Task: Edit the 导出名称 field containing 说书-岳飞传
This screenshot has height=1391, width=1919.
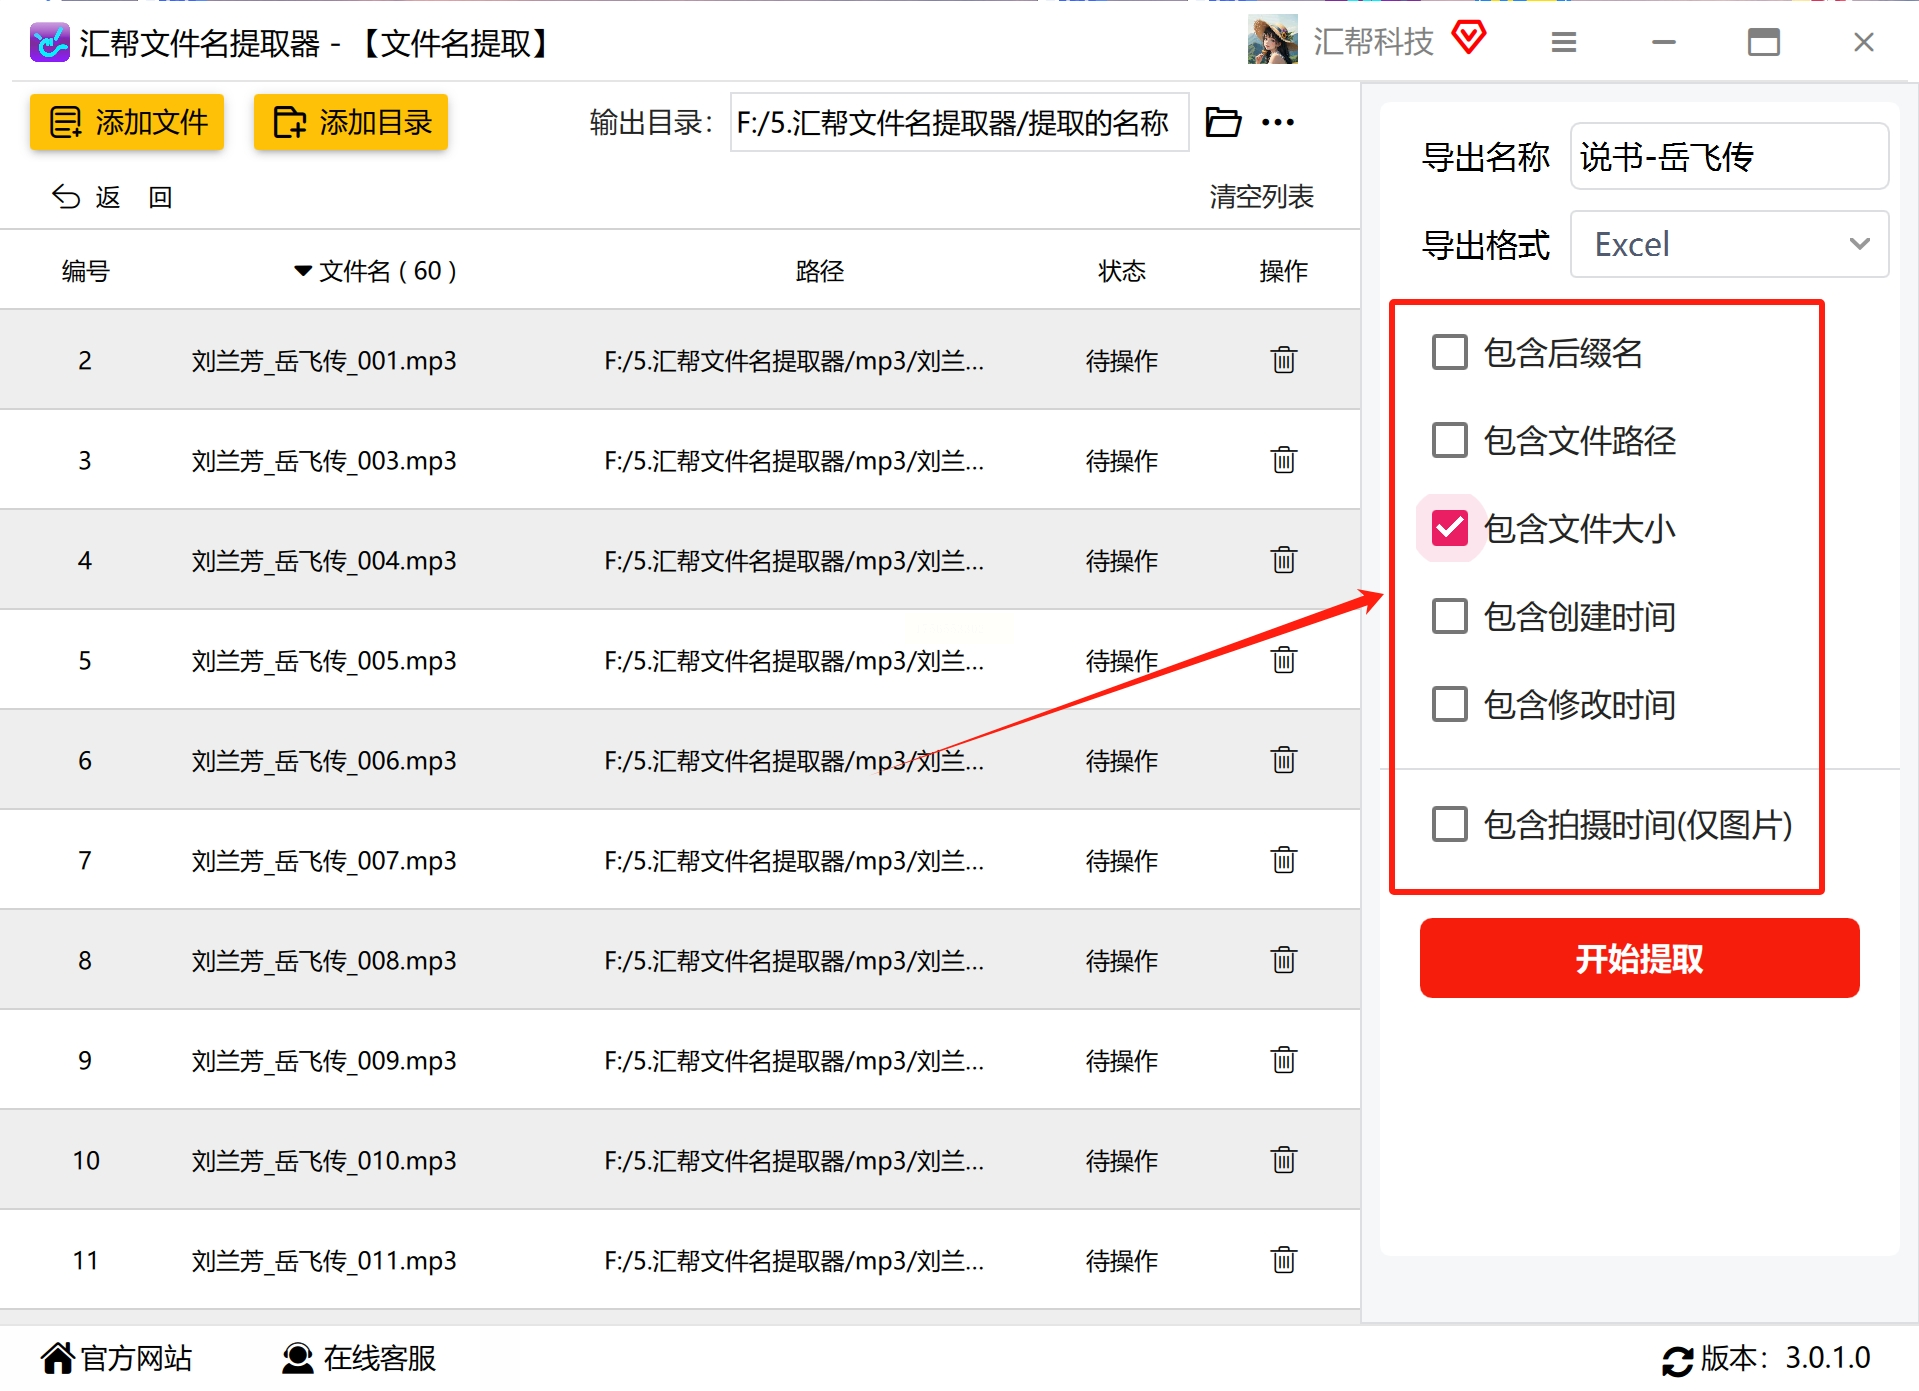Action: click(x=1729, y=156)
